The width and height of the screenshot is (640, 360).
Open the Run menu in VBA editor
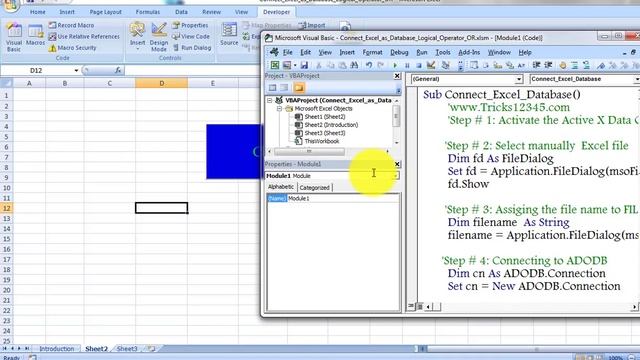point(422,52)
